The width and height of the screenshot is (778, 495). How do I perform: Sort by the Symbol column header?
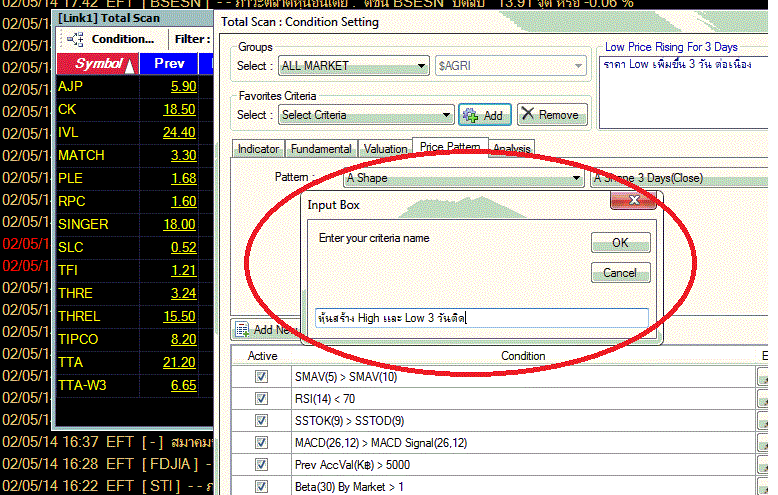[x=98, y=63]
